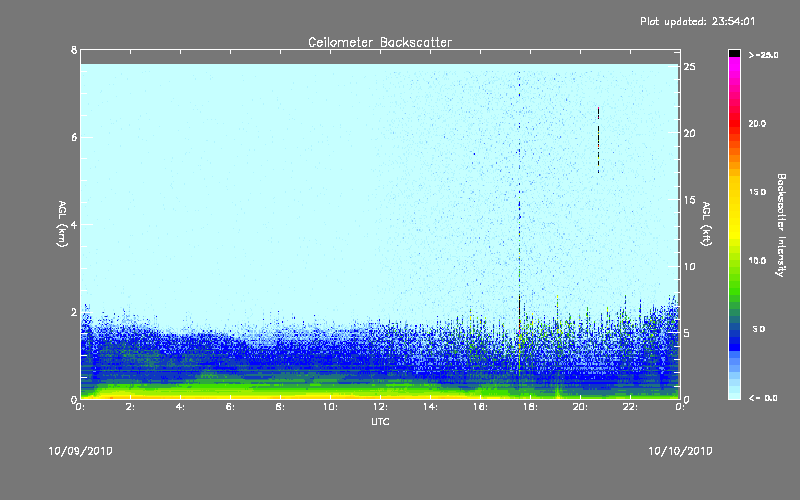
Task: Click the "4:" hour tick on the UTC axis
Action: click(x=181, y=407)
